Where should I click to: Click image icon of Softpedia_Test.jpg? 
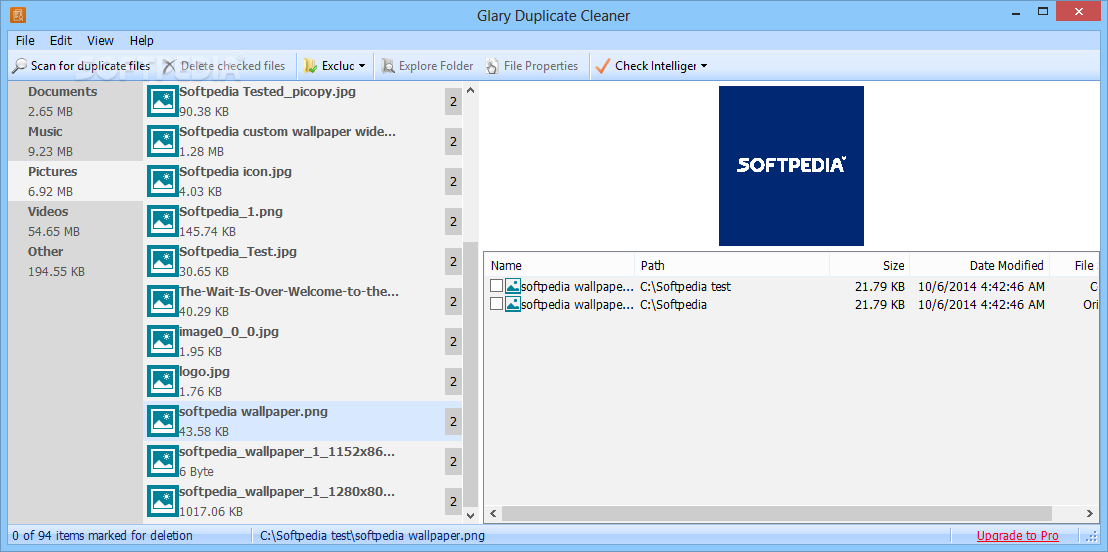(x=163, y=262)
